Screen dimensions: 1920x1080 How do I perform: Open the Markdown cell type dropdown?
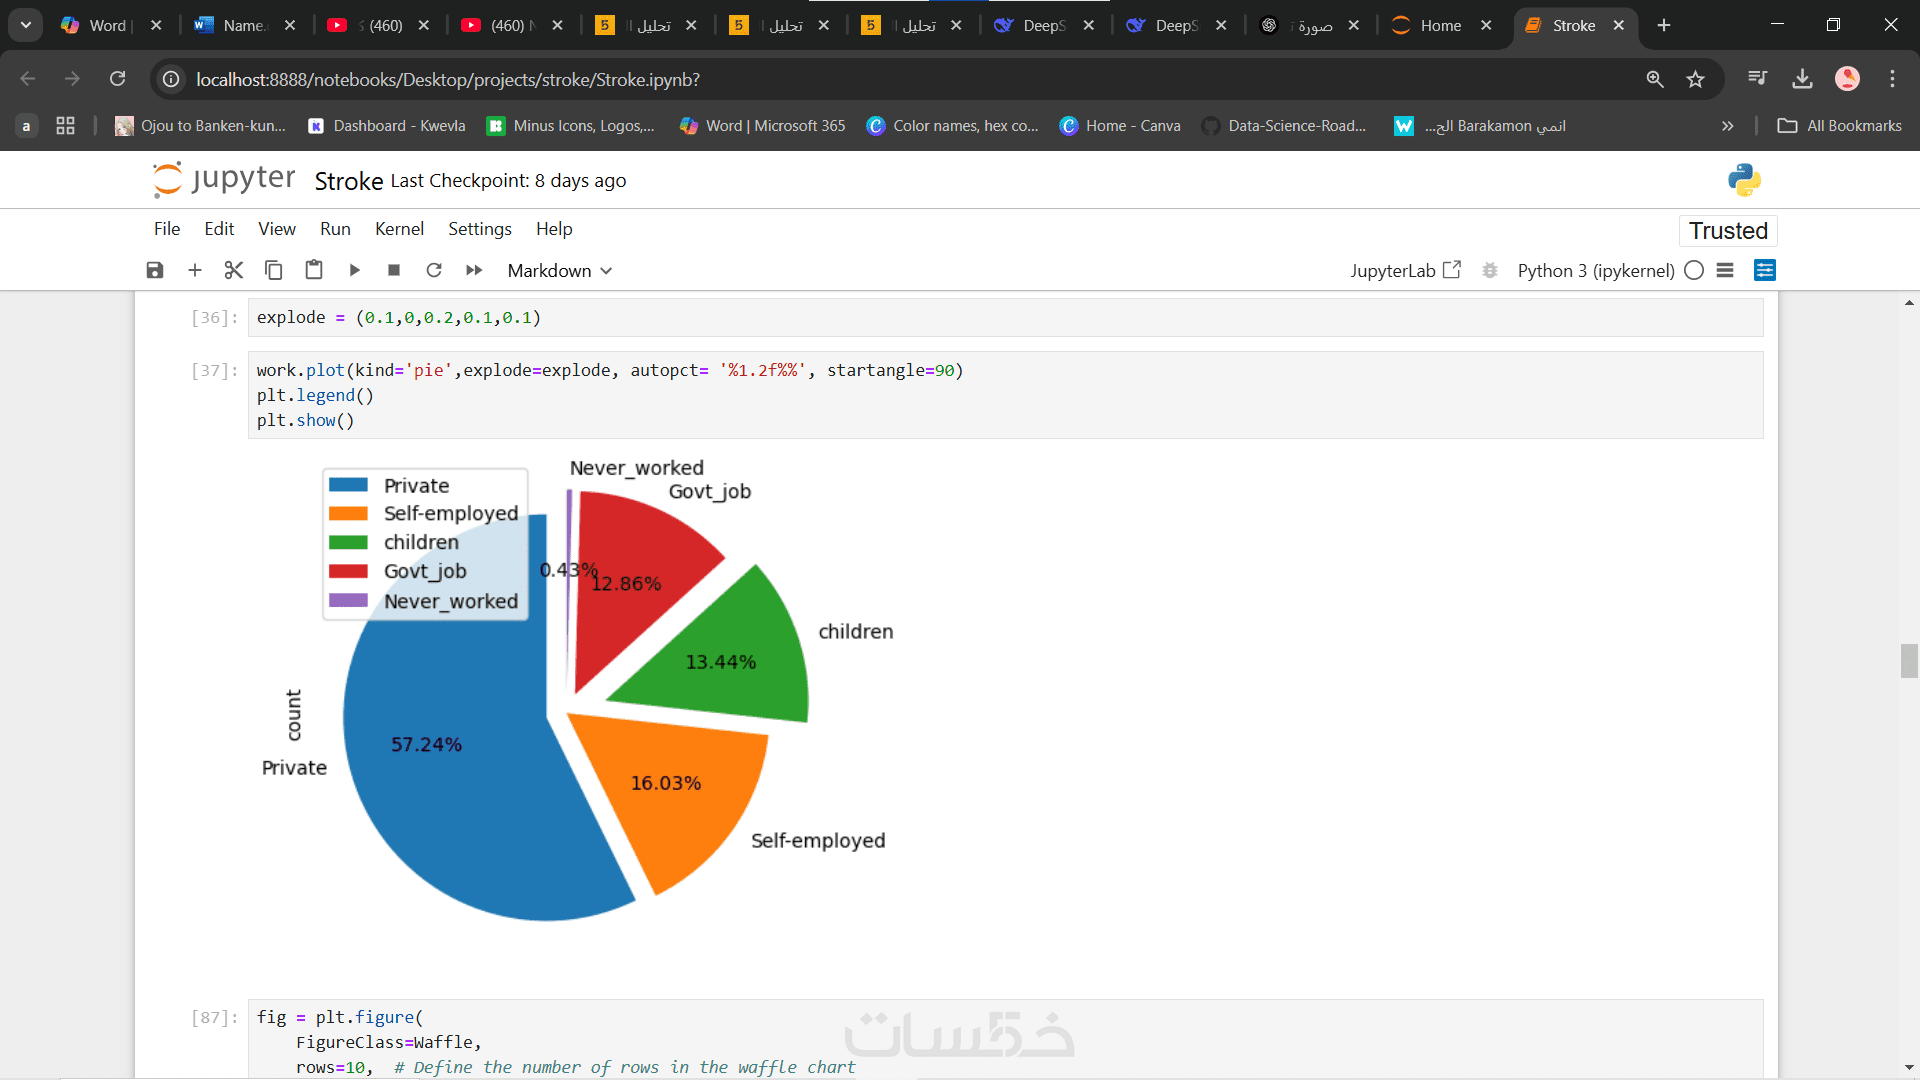(559, 270)
